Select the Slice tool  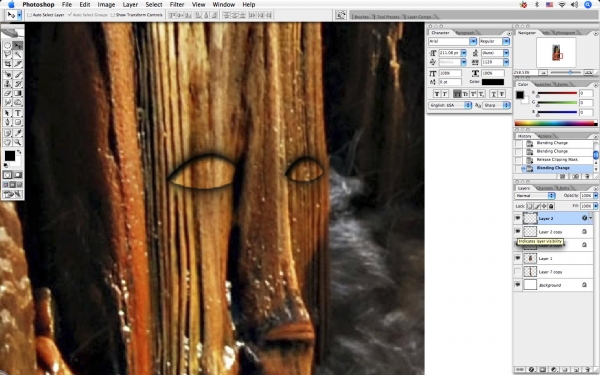[18, 64]
